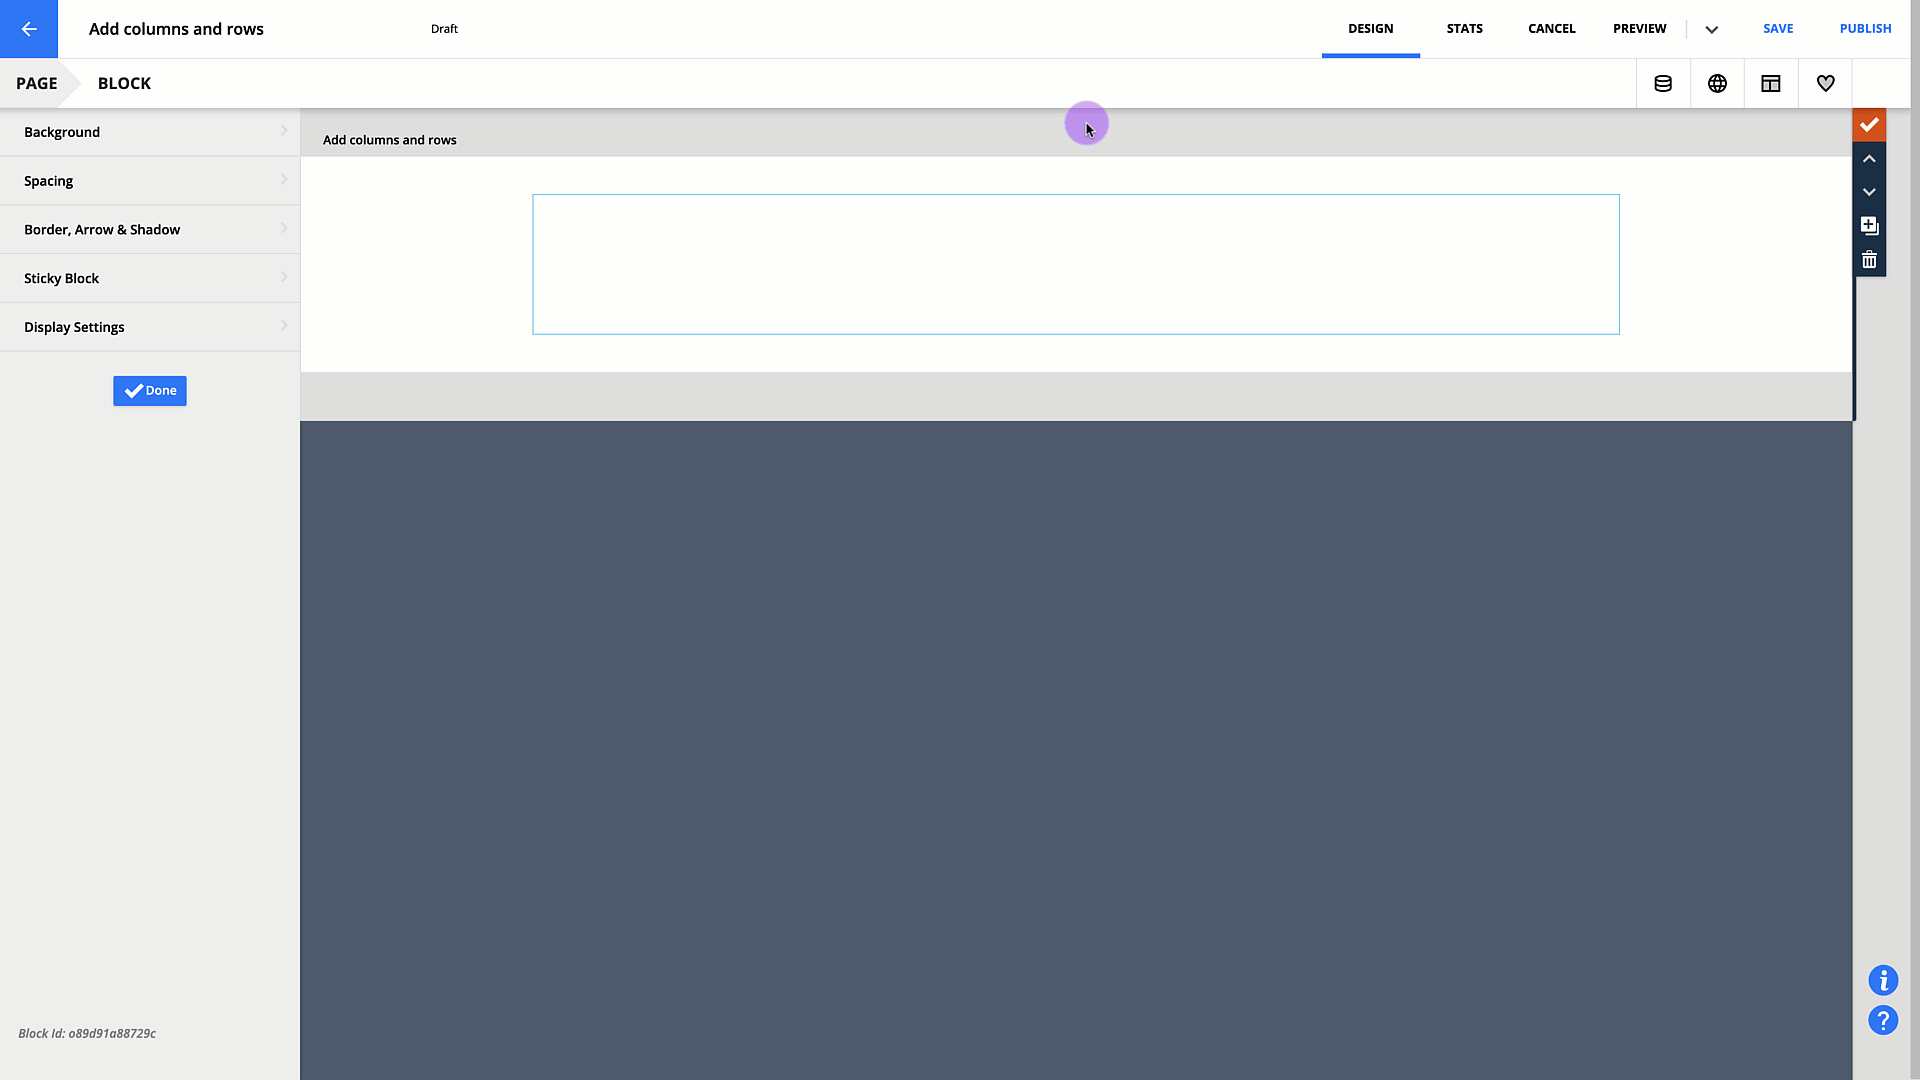This screenshot has width=1920, height=1080.
Task: Expand the Display Settings panel
Action: (150, 326)
